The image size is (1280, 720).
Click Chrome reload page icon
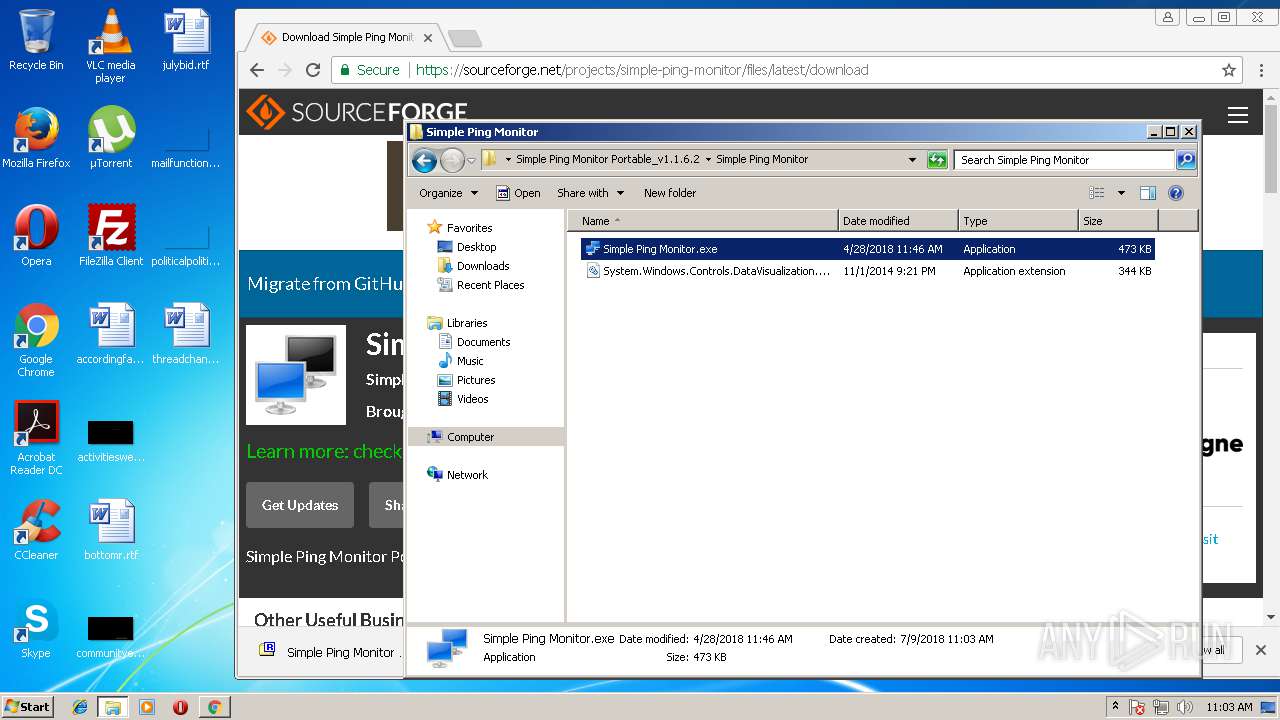(x=313, y=70)
